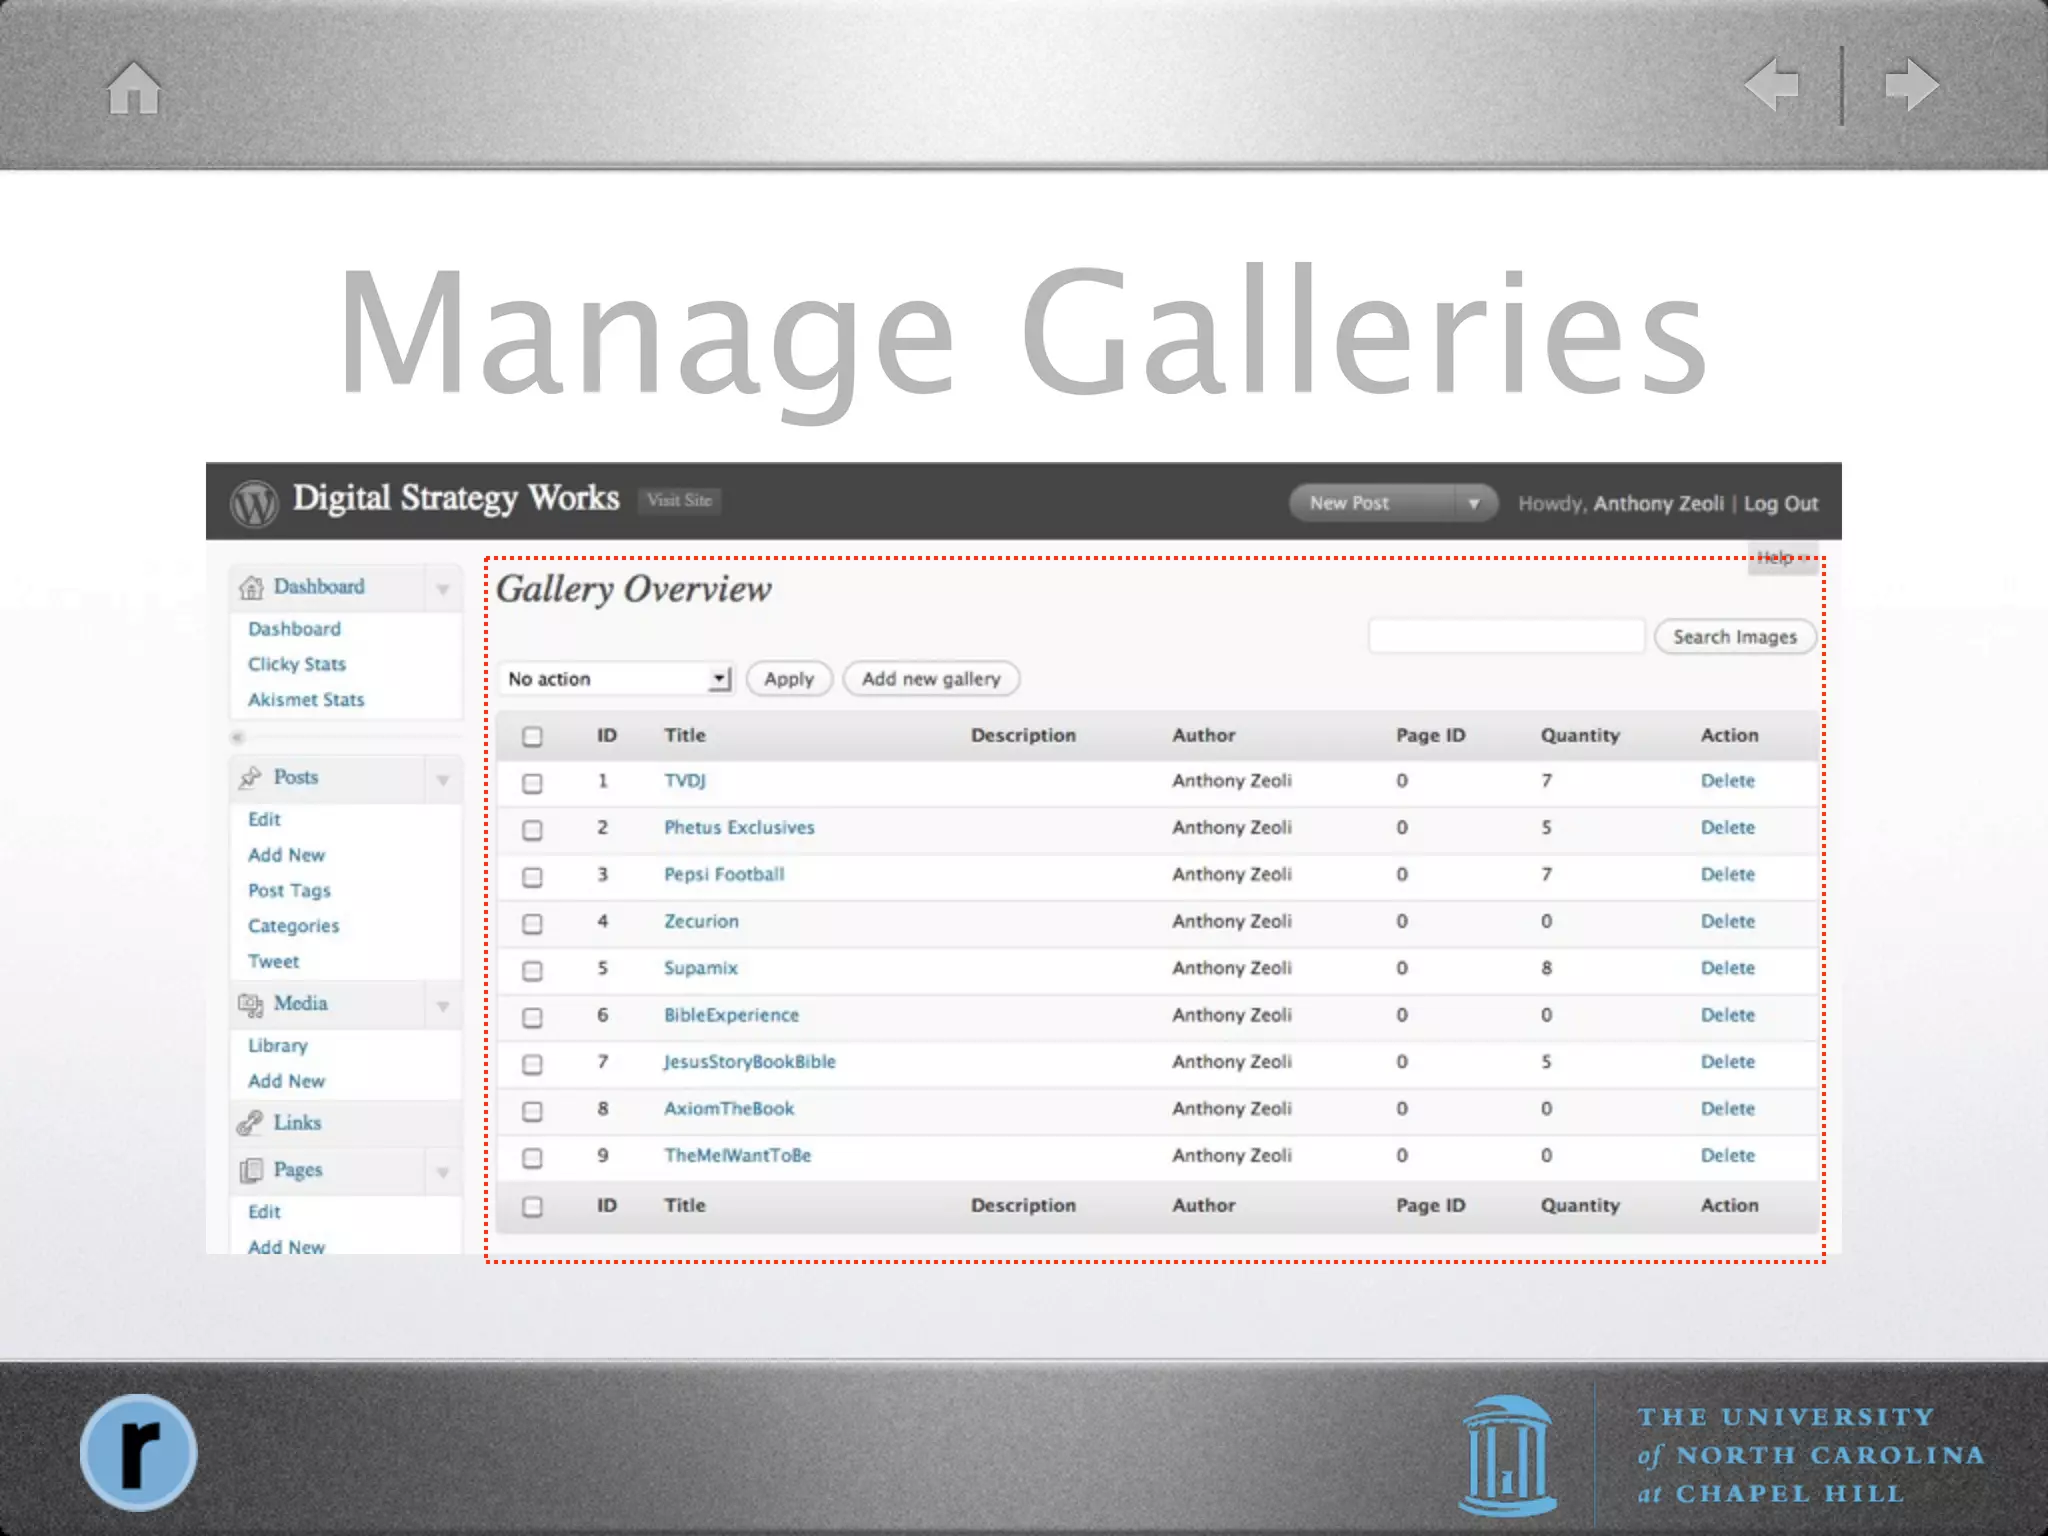
Task: Click the Search Images button
Action: (1735, 637)
